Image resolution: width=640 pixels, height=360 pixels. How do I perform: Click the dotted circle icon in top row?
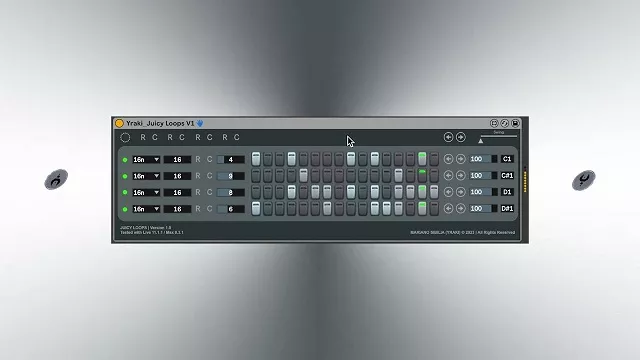pyautogui.click(x=125, y=138)
